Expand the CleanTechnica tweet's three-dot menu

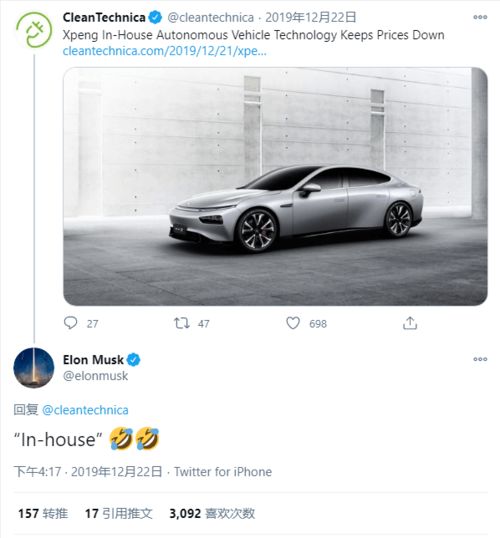pos(480,17)
